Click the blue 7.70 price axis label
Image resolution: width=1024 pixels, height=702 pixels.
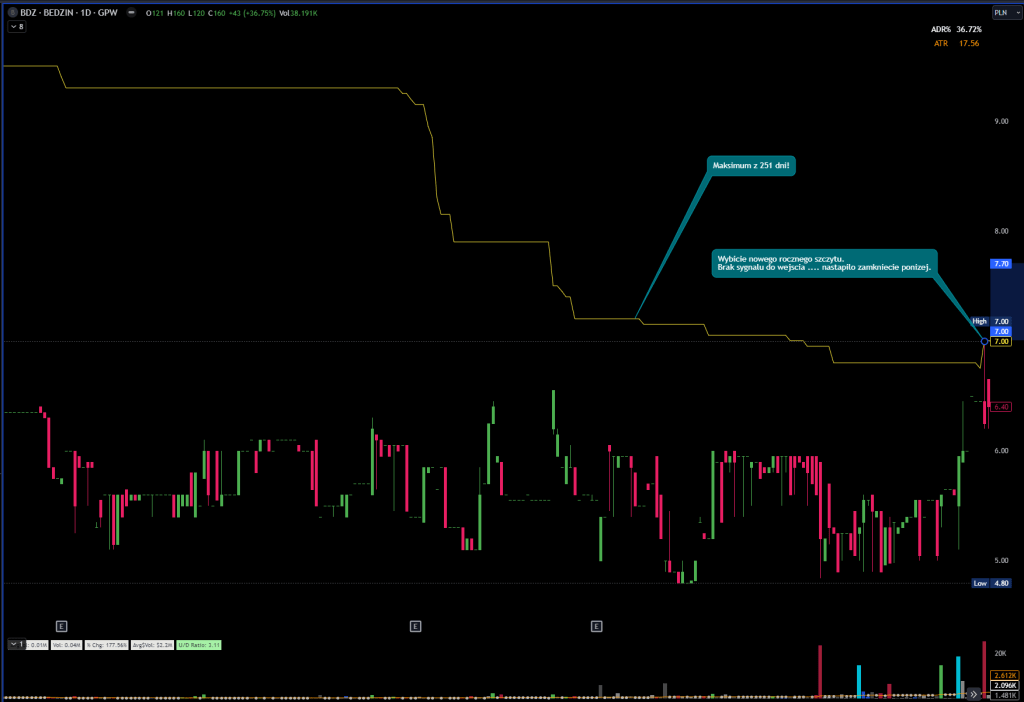click(1000, 264)
